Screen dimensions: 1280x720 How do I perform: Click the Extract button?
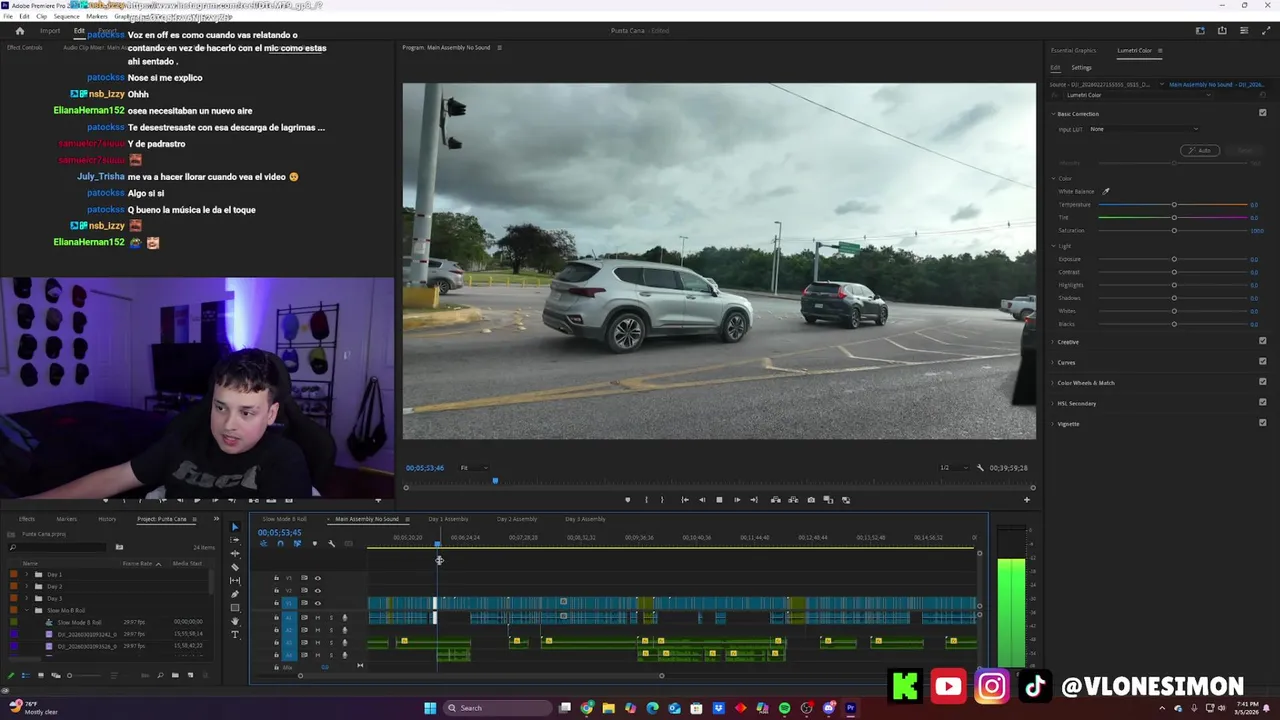point(793,500)
